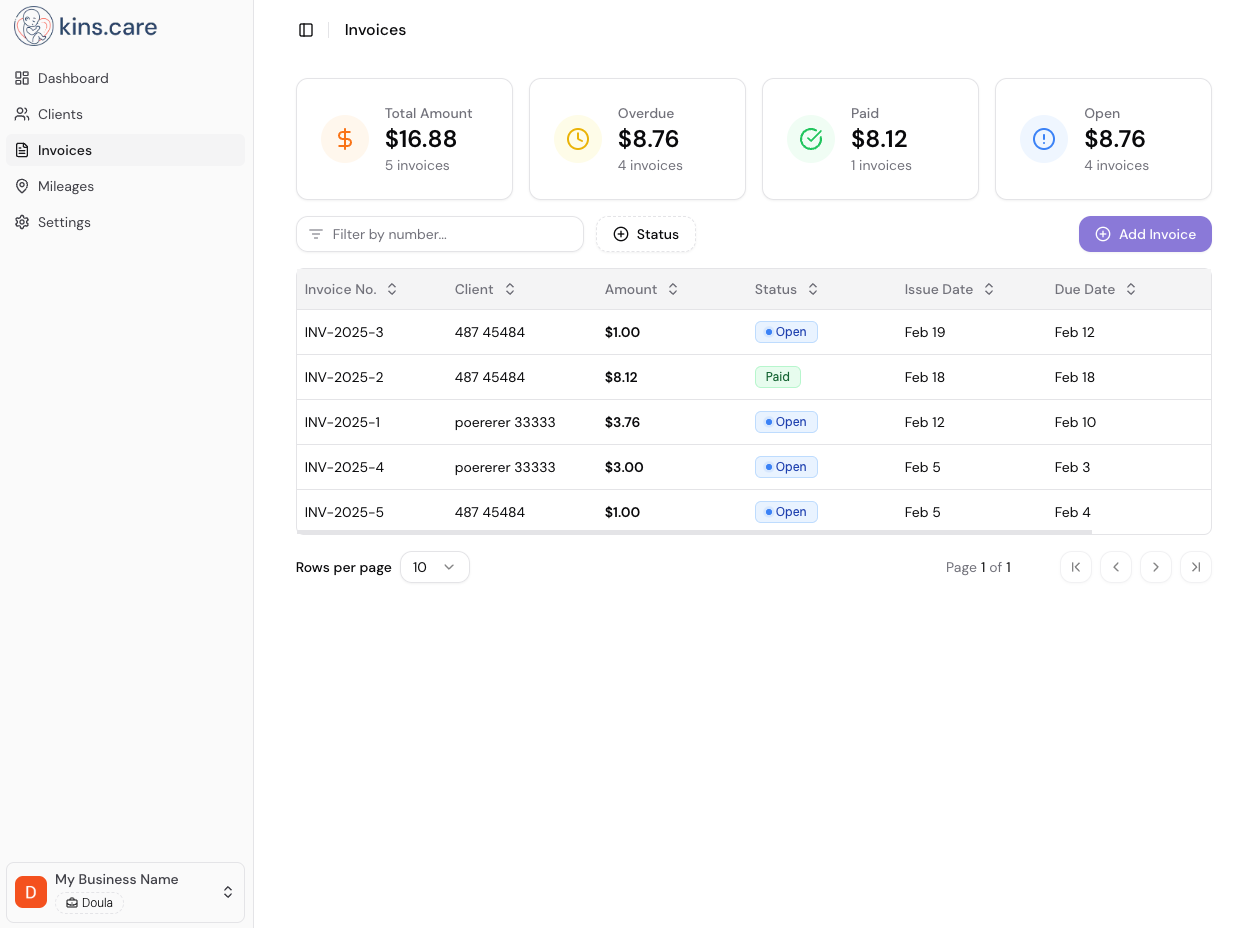
Task: Switch to the Invoices sidebar entry
Action: click(x=64, y=150)
